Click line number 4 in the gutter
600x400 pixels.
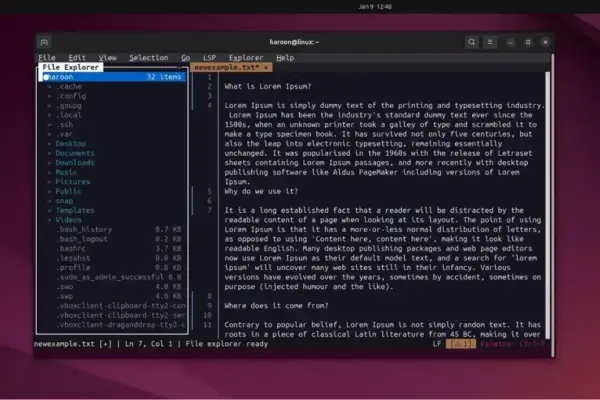209,106
